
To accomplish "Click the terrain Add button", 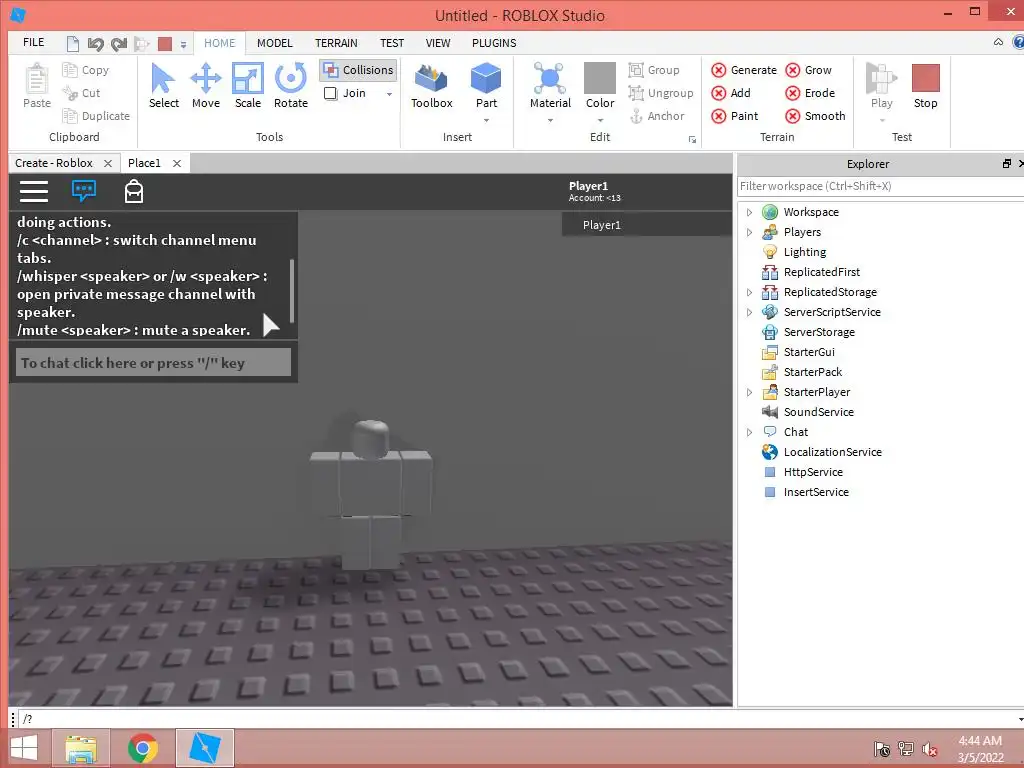I will (x=731, y=93).
